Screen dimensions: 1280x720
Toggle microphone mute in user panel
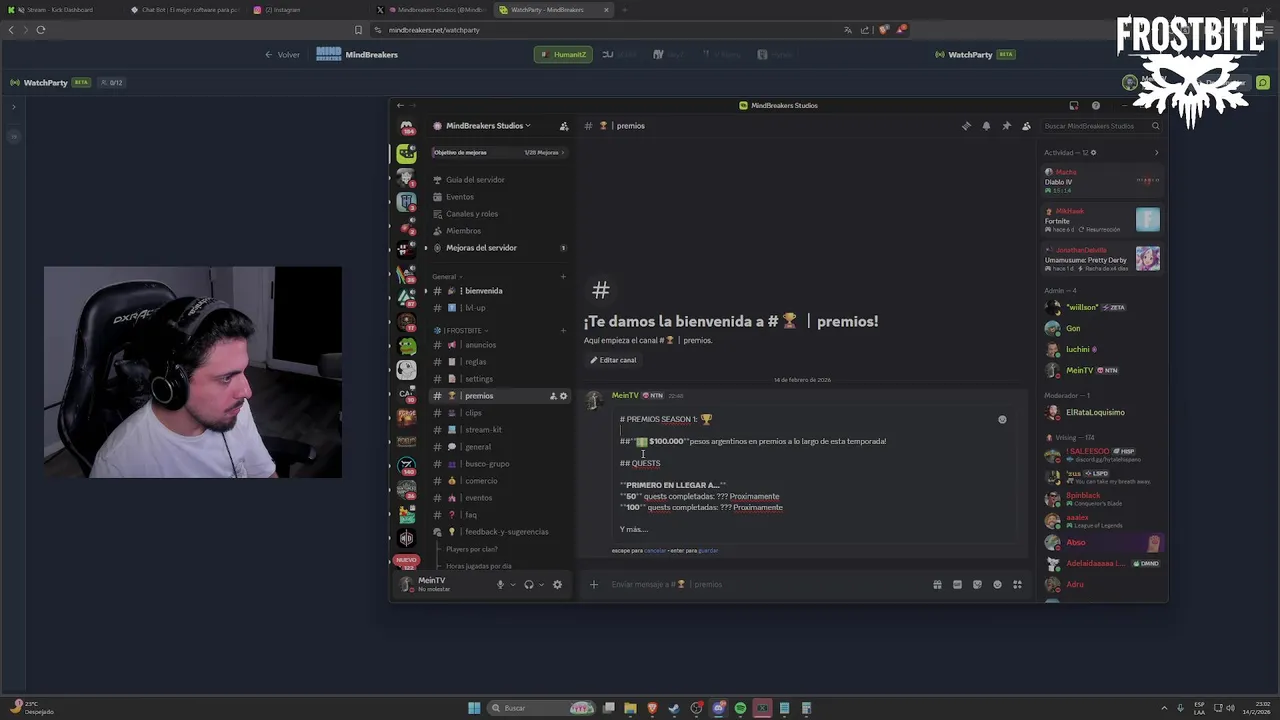pyautogui.click(x=500, y=585)
